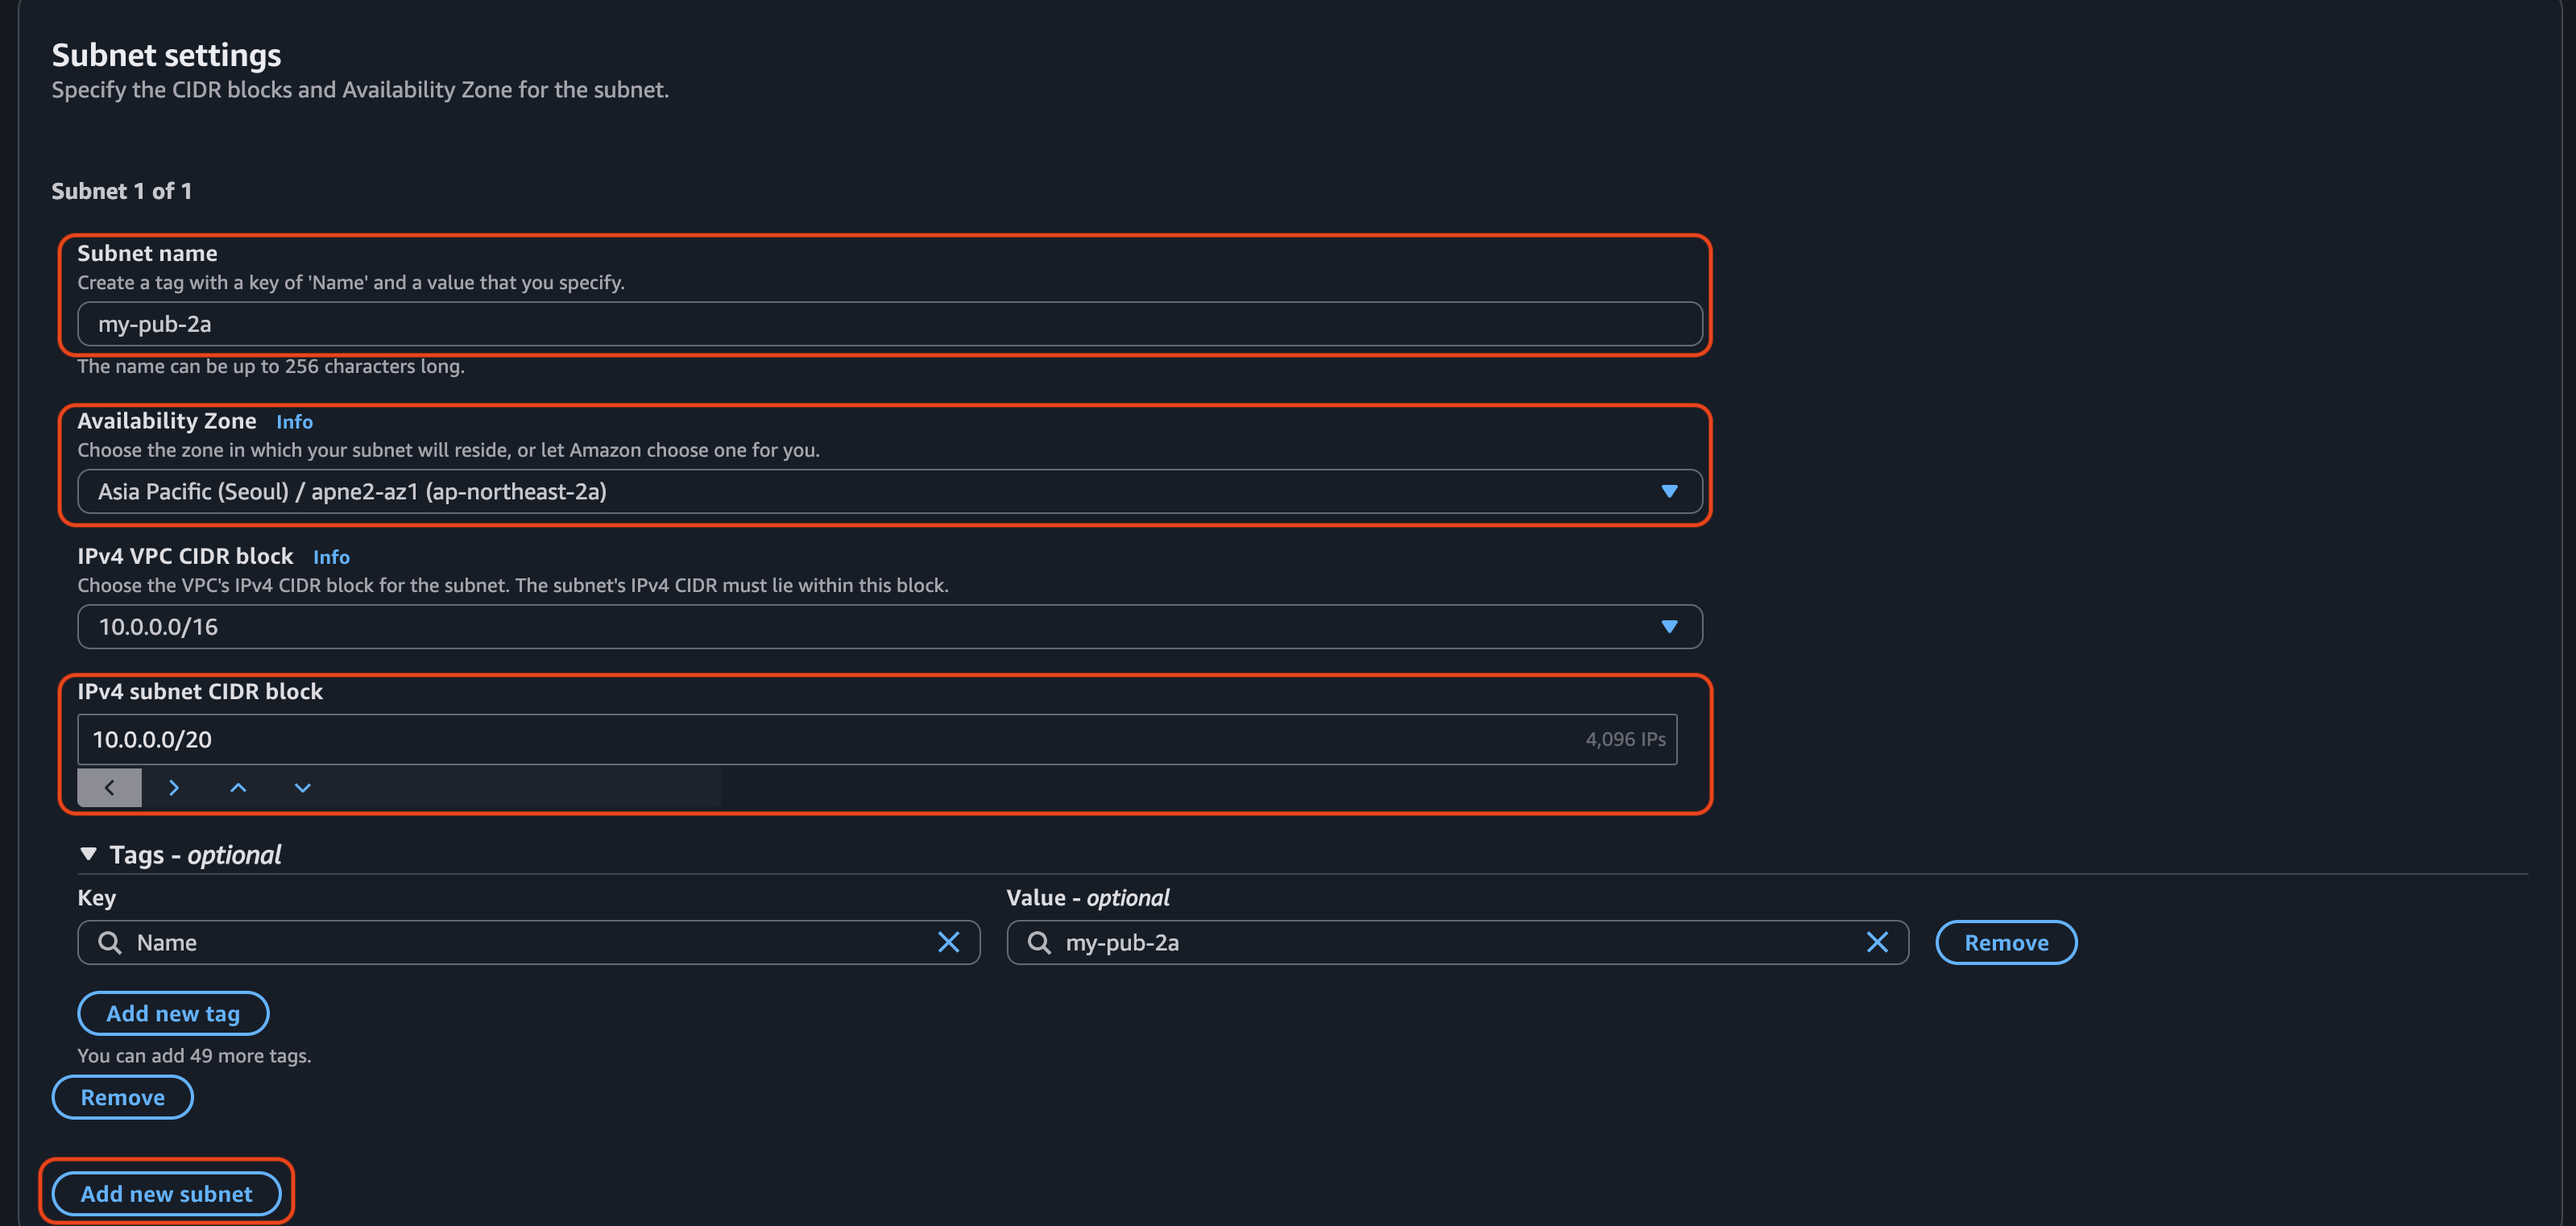
Task: Click the Add new subnet button
Action: pos(166,1193)
